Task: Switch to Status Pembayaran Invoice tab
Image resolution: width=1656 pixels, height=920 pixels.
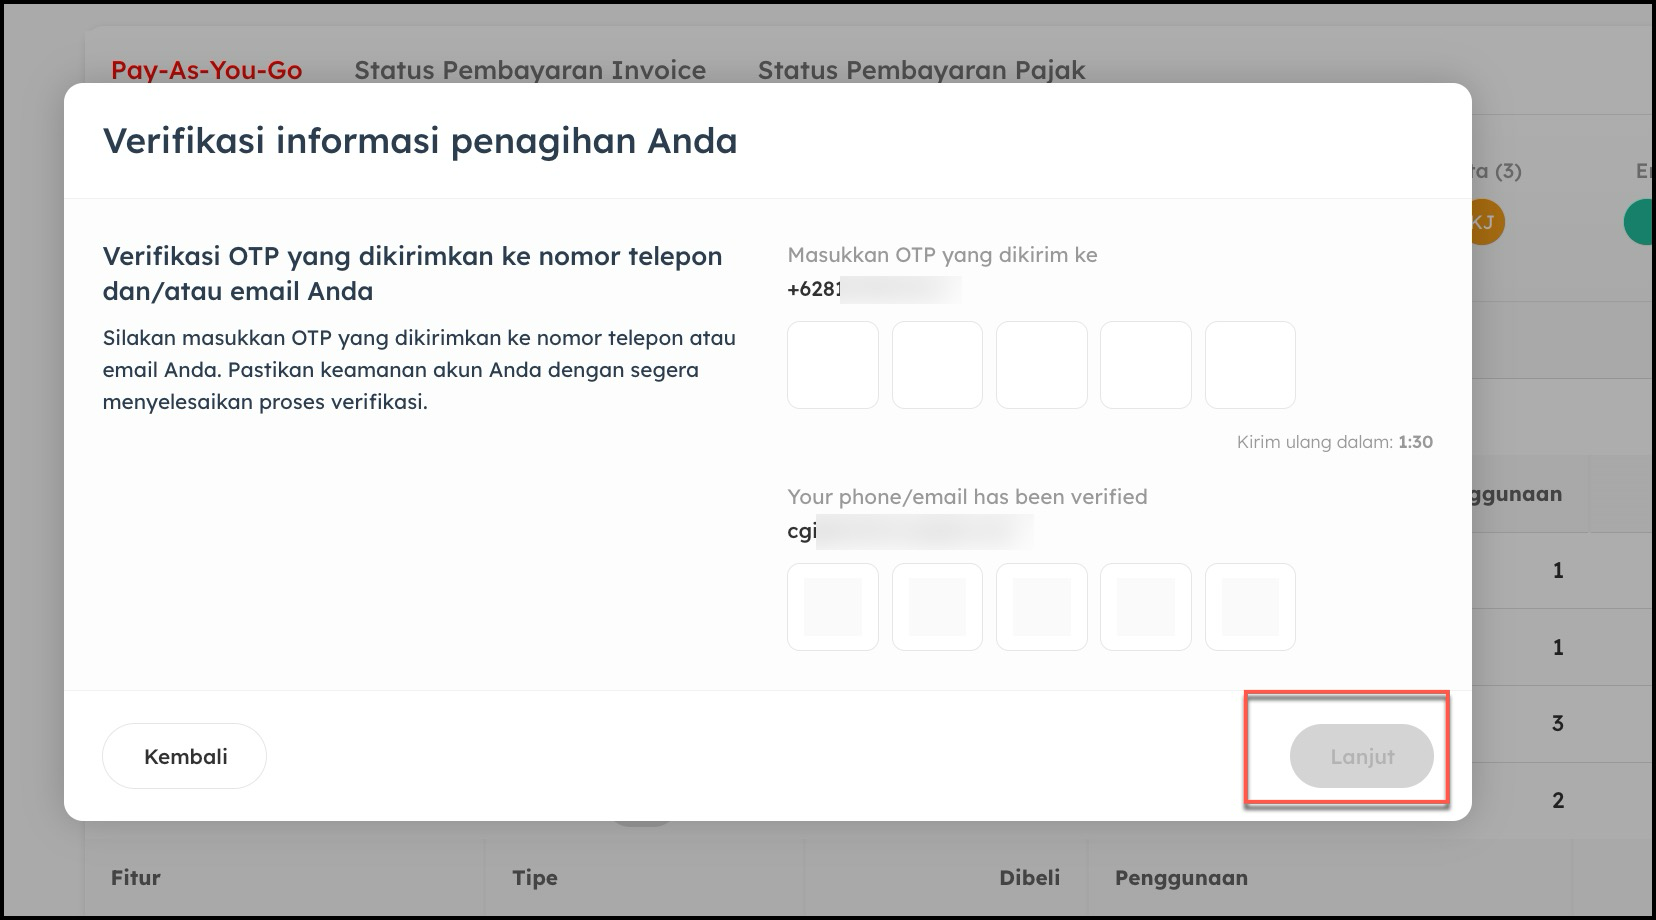Action: (x=530, y=70)
